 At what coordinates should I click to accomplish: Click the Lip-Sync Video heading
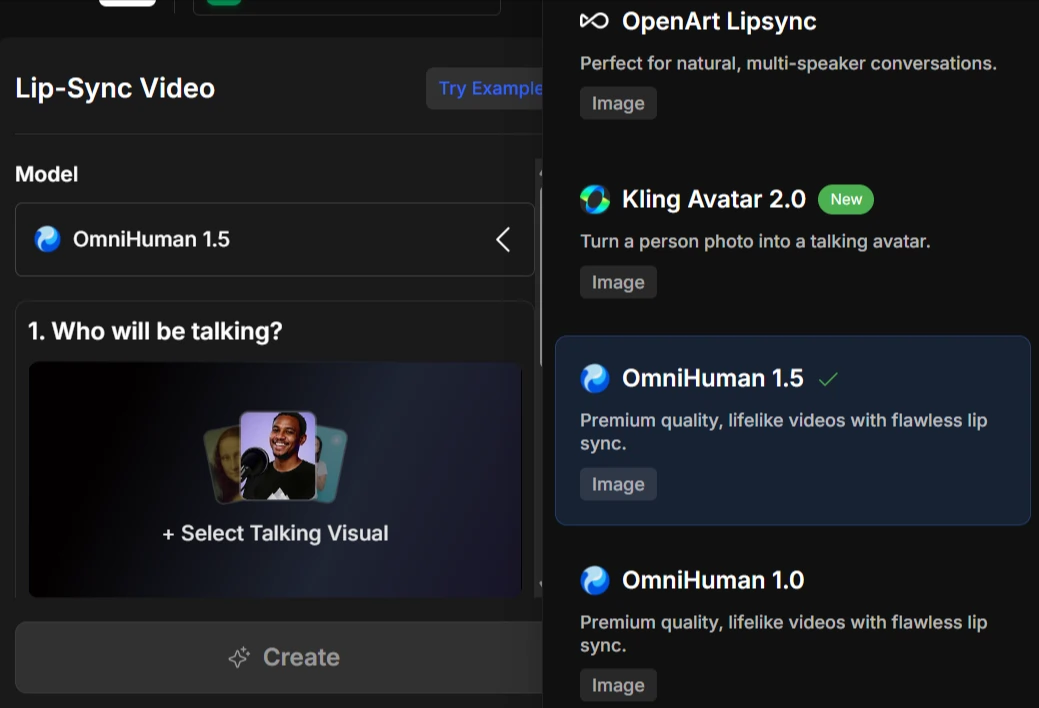pos(115,88)
